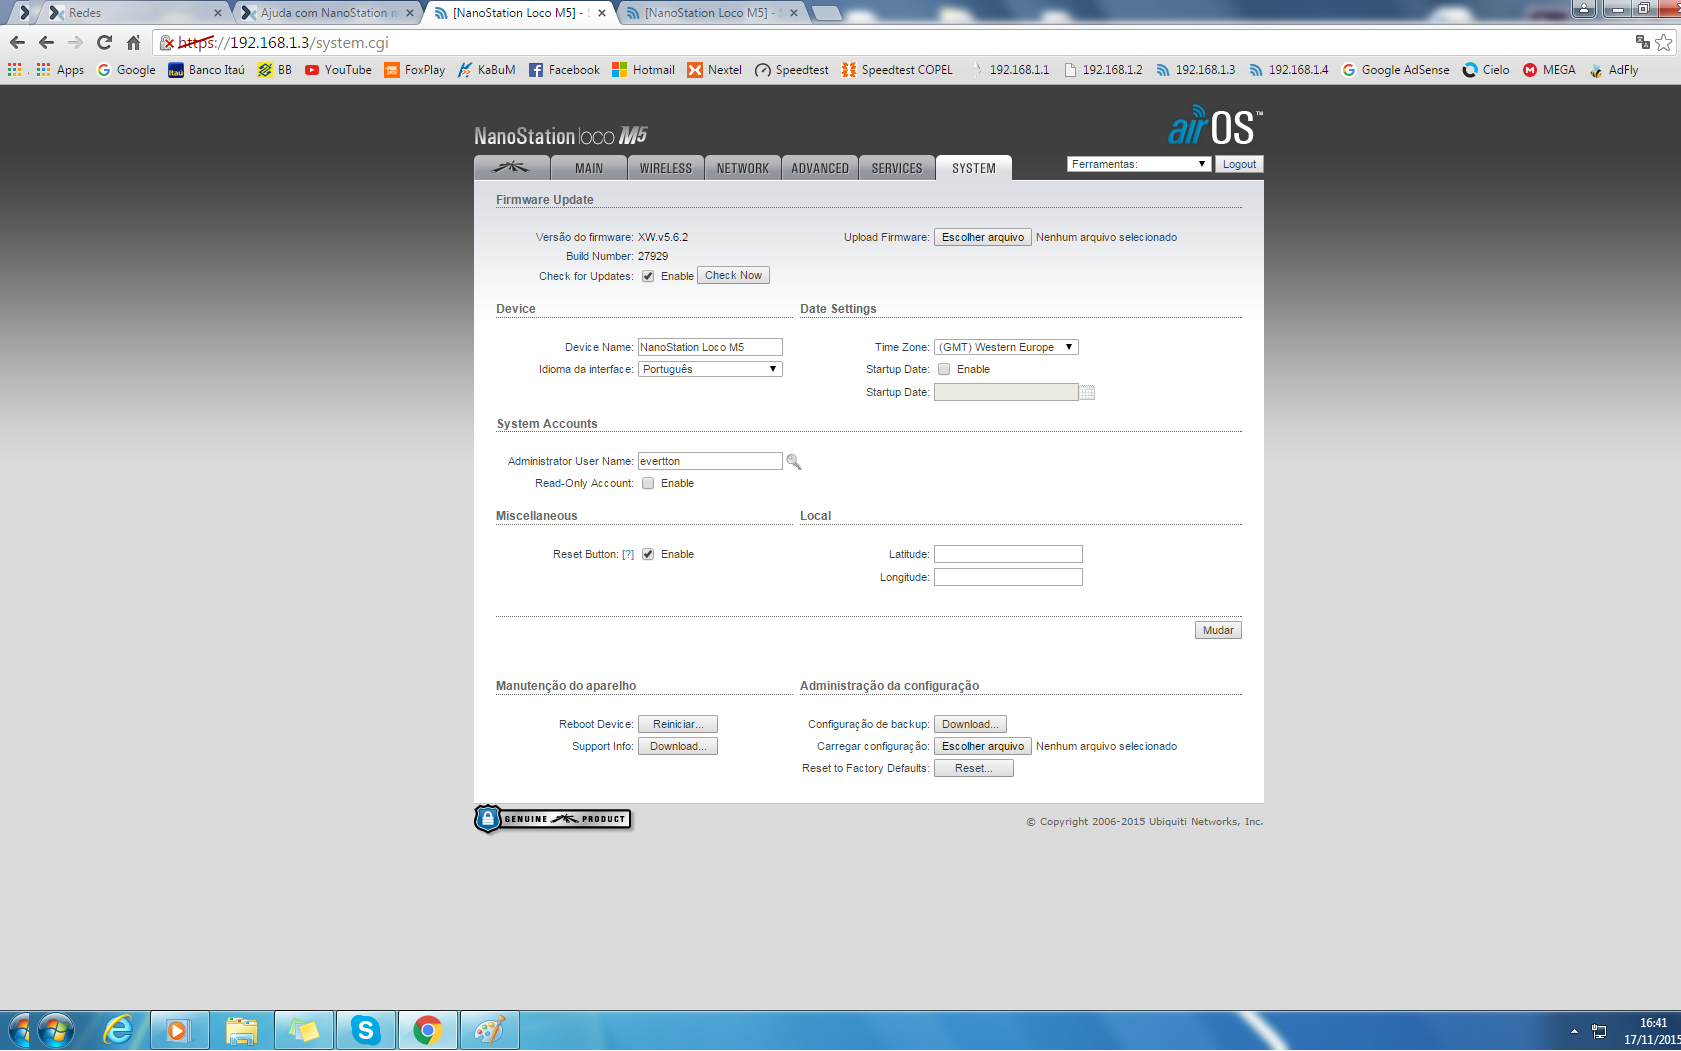
Task: Select the SYSTEM tab
Action: (974, 168)
